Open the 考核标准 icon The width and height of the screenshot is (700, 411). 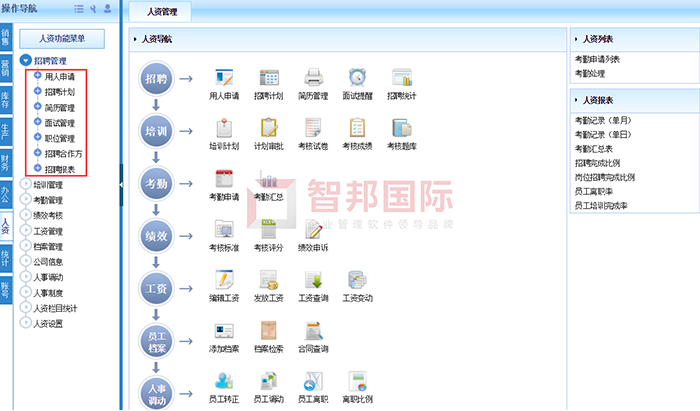(x=224, y=229)
